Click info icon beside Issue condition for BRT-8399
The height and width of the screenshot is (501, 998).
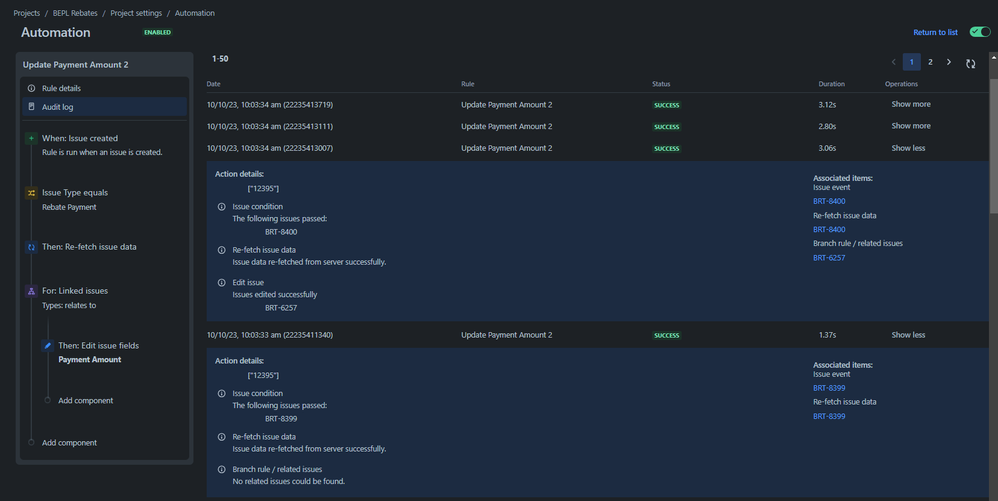221,393
